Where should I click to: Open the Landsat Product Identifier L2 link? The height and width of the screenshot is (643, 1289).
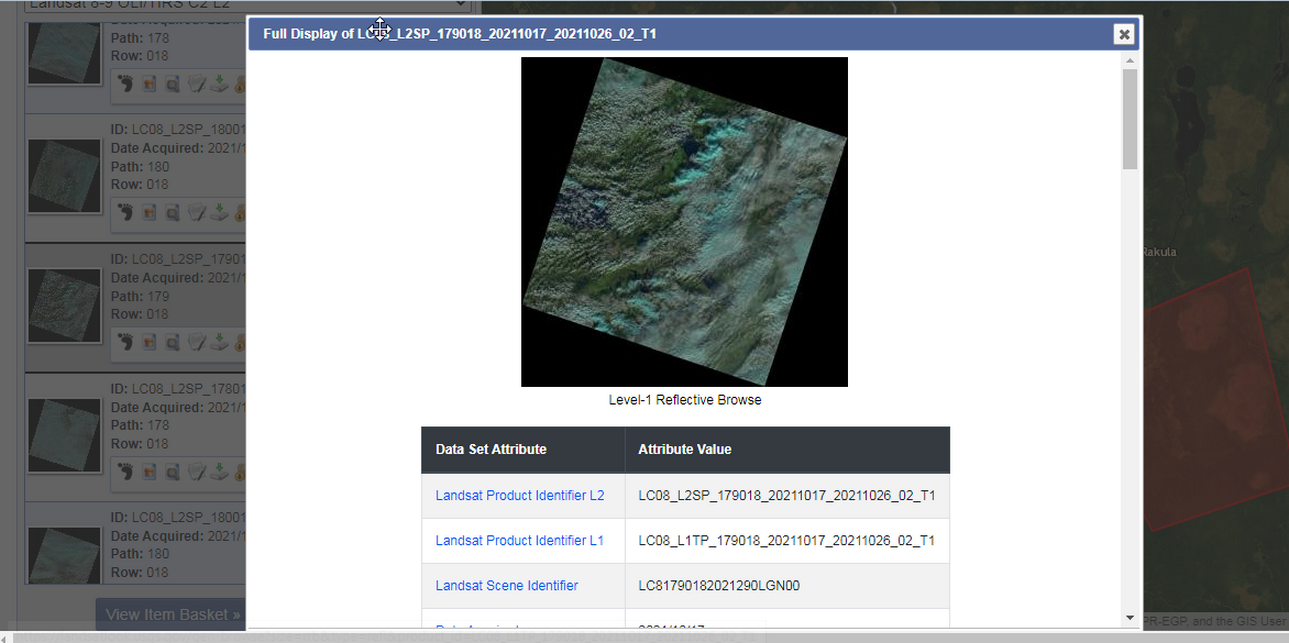519,495
